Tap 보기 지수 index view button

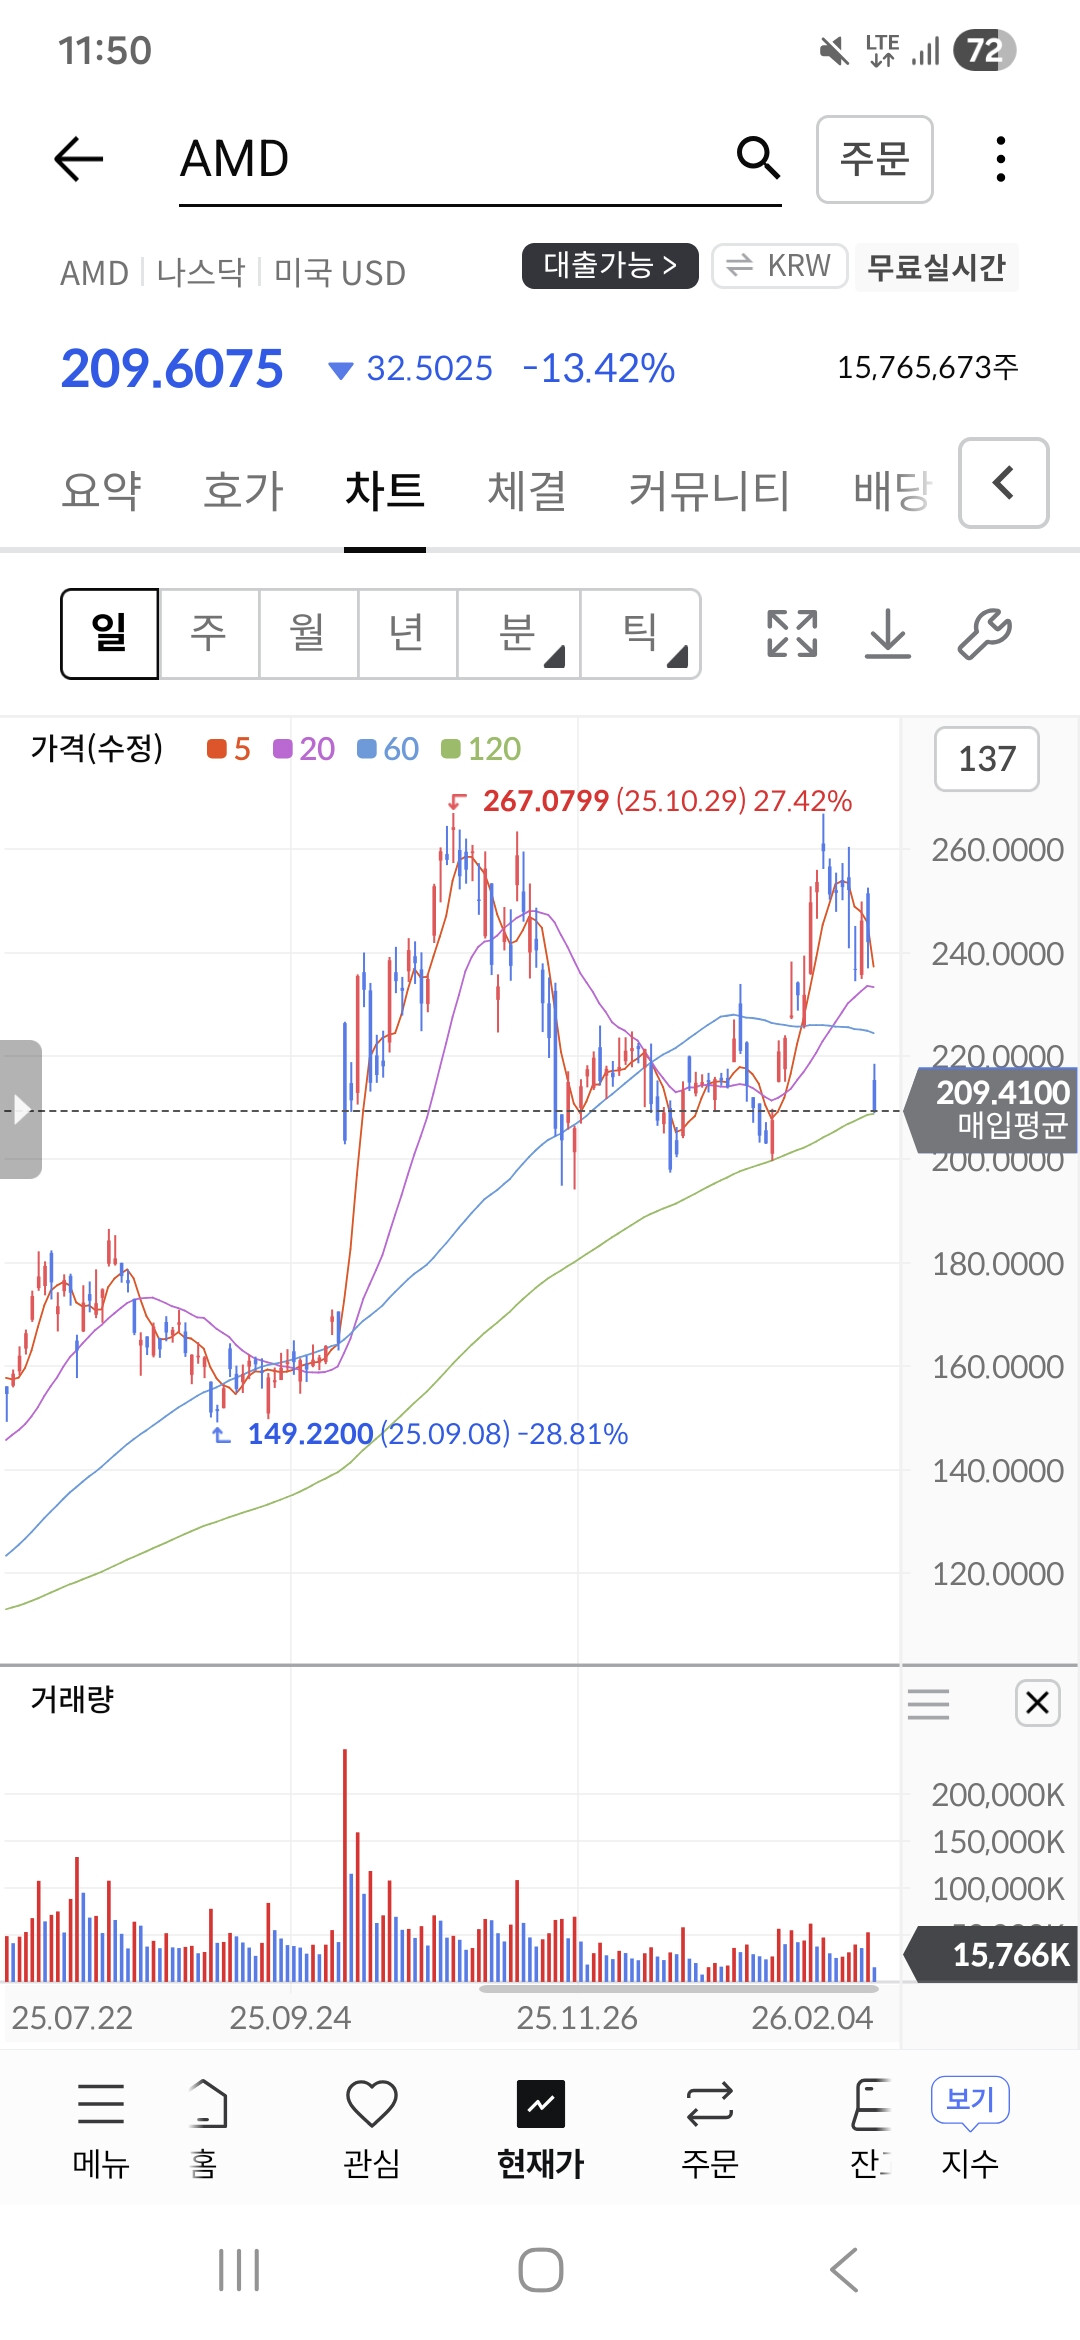[970, 2128]
